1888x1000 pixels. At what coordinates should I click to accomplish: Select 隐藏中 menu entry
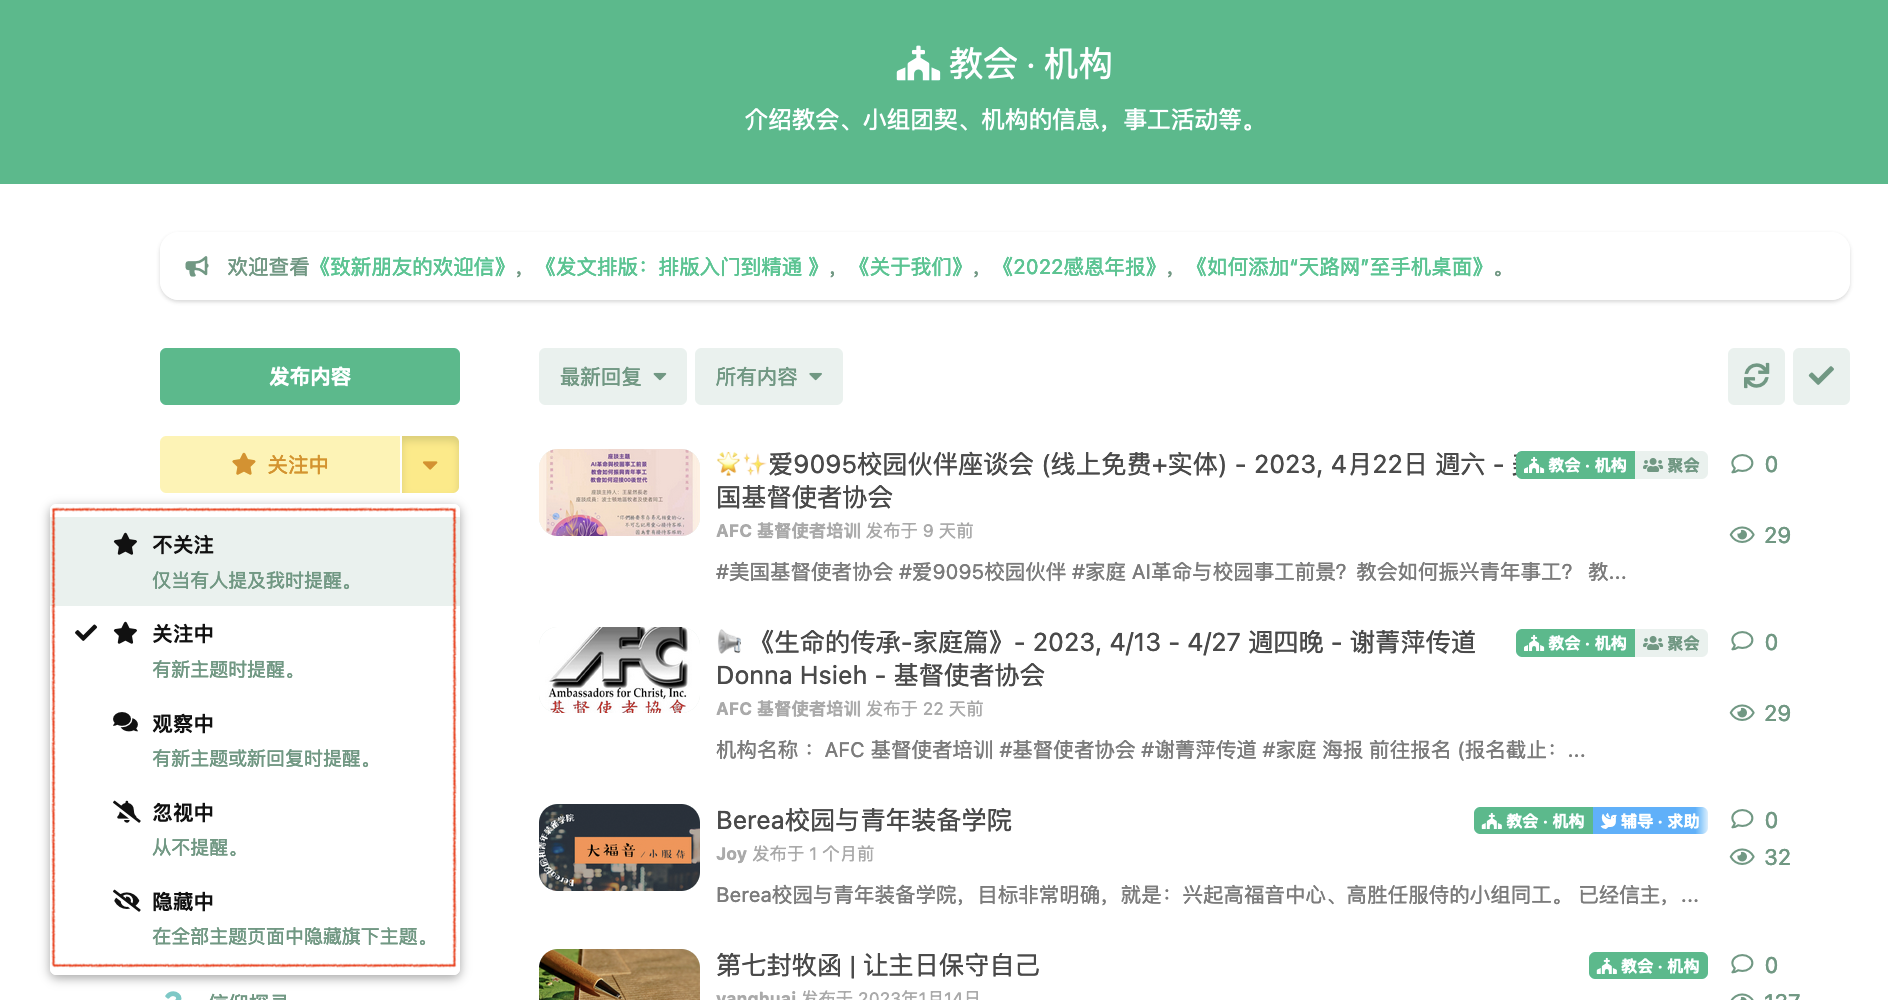tap(254, 918)
